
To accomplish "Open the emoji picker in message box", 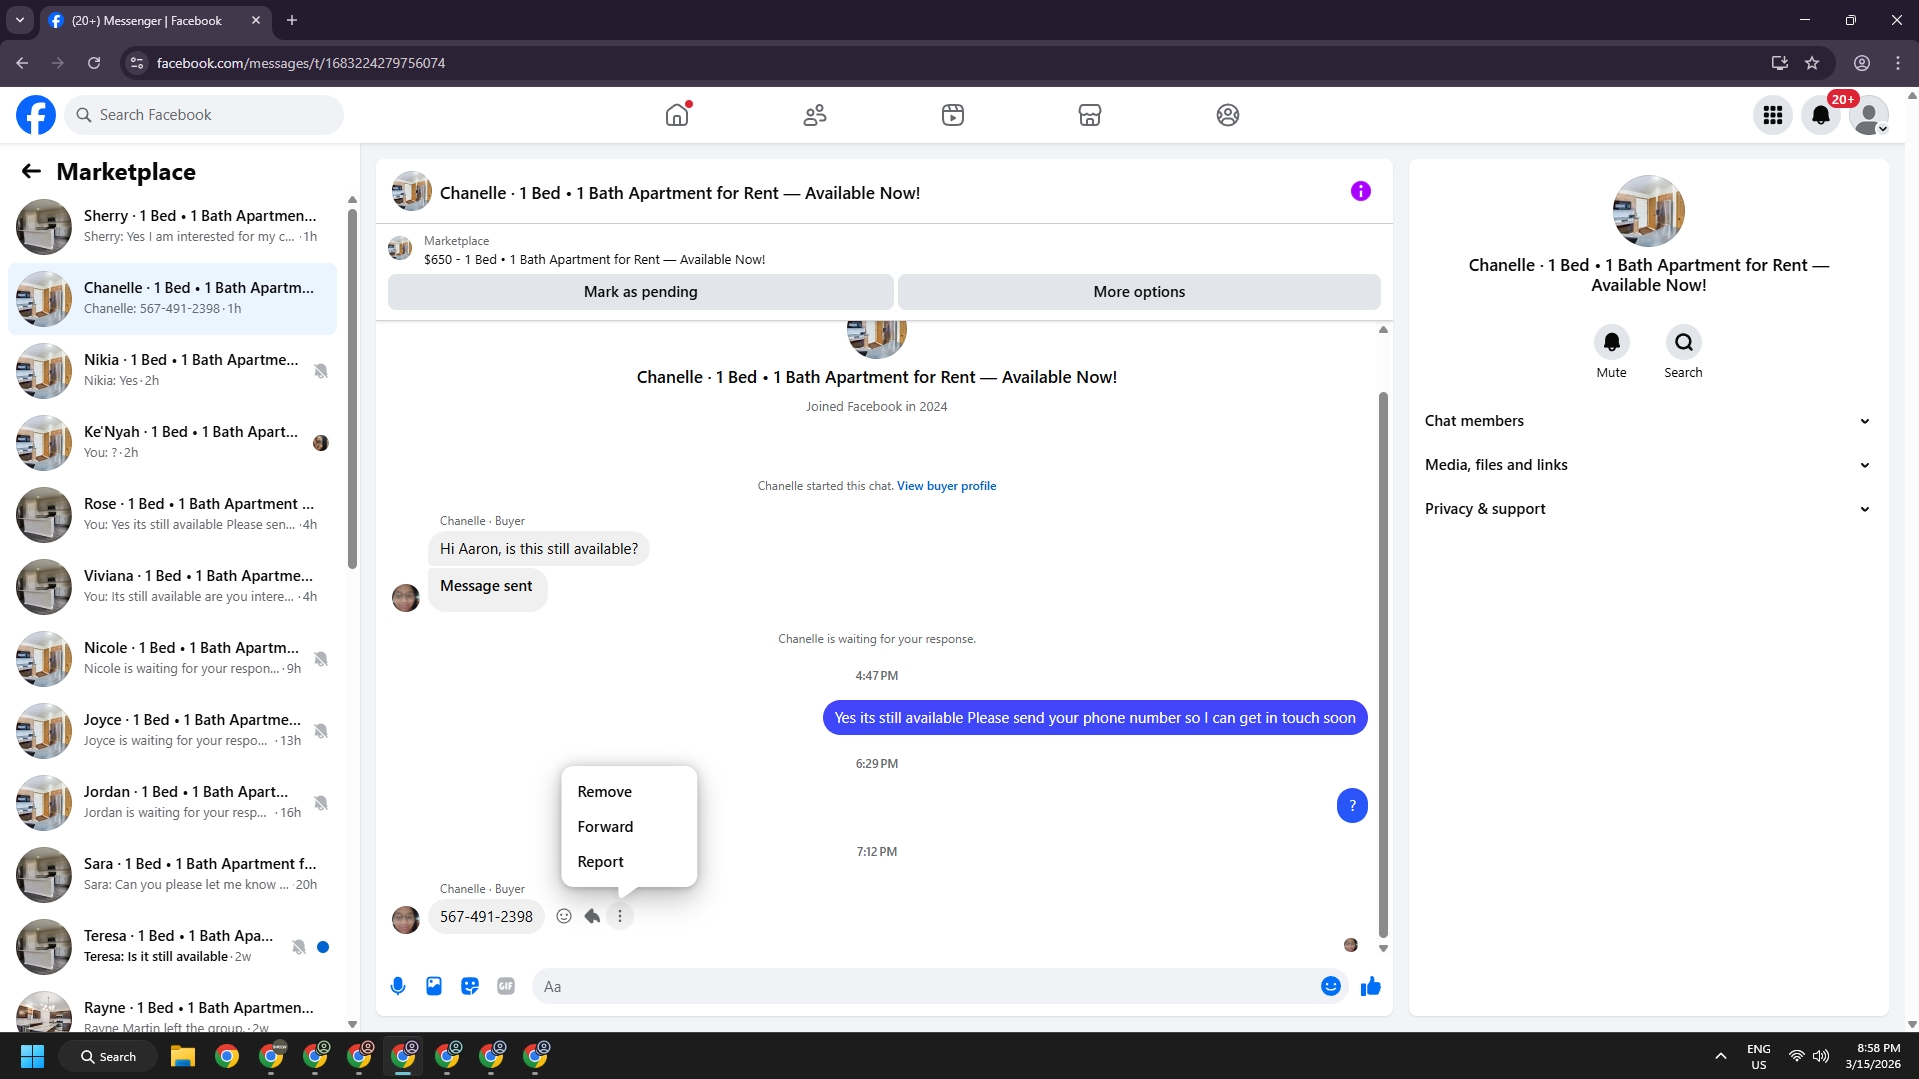I will tap(1331, 986).
